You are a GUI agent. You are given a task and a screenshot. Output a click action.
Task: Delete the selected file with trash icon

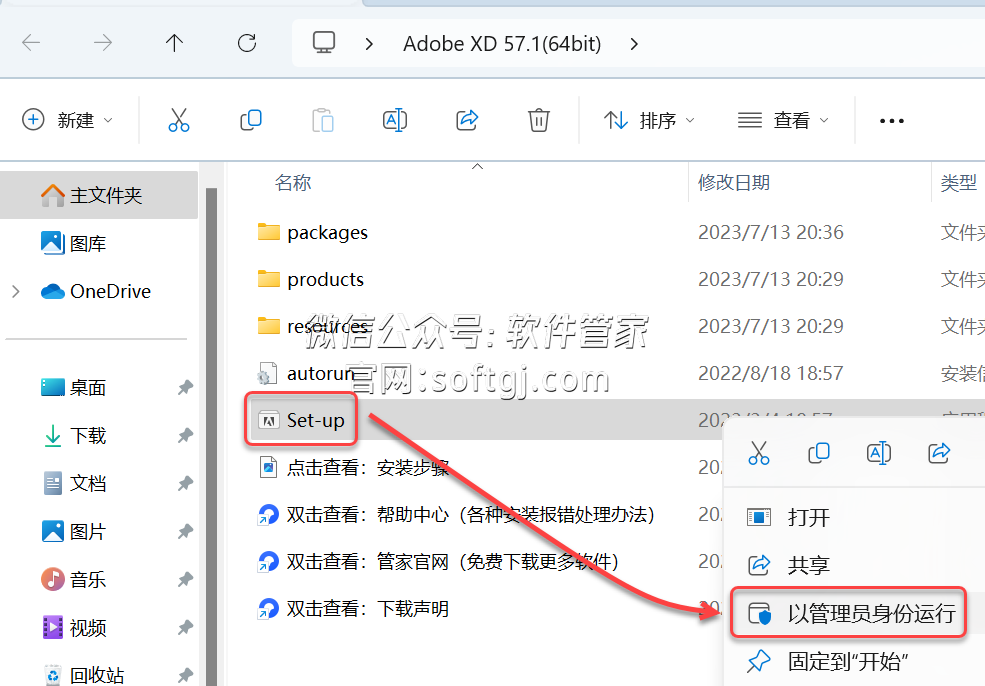pyautogui.click(x=538, y=119)
